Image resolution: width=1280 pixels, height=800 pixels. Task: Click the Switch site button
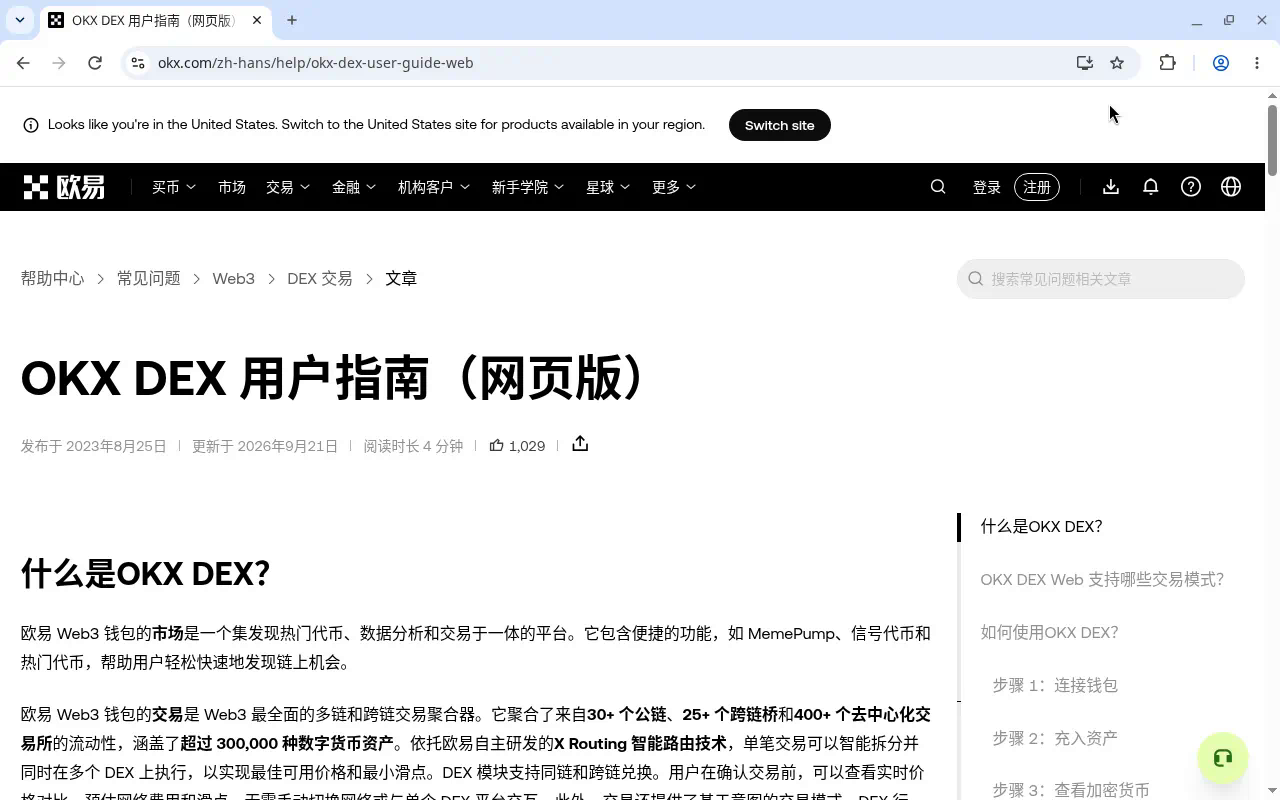(x=780, y=125)
